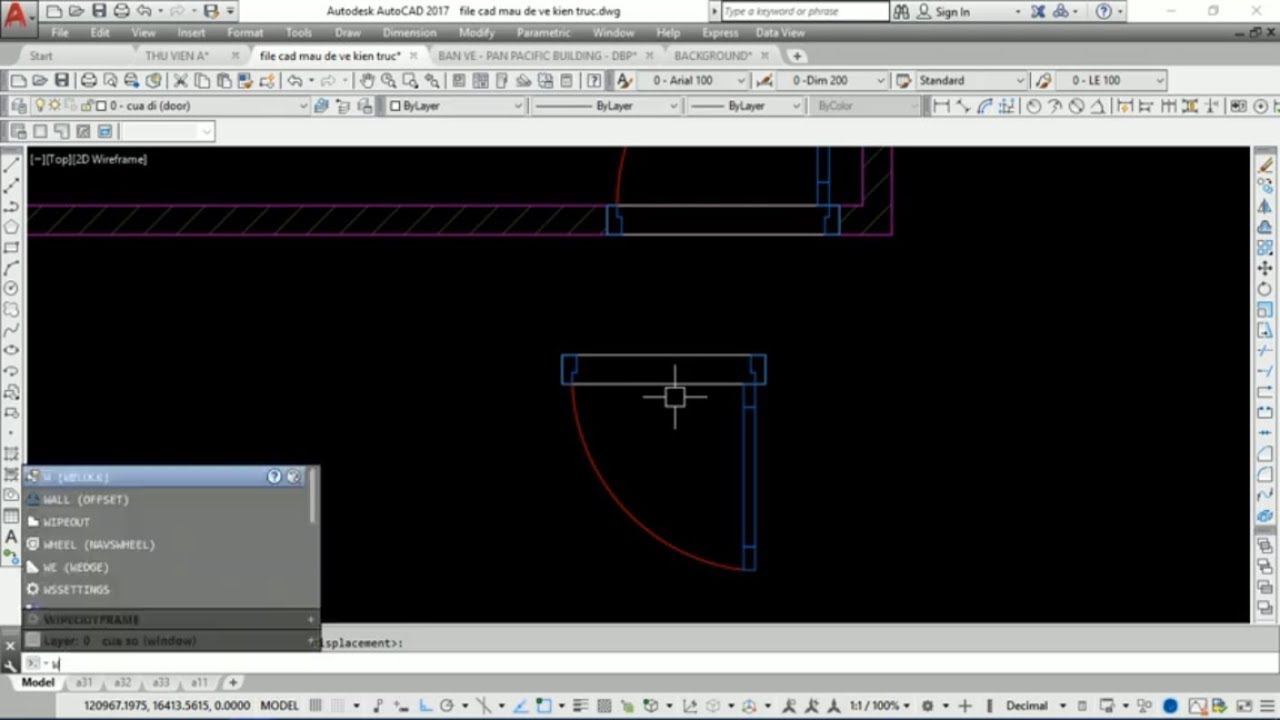Open multileader style dropdown '0 - LE 100'

tap(1112, 81)
